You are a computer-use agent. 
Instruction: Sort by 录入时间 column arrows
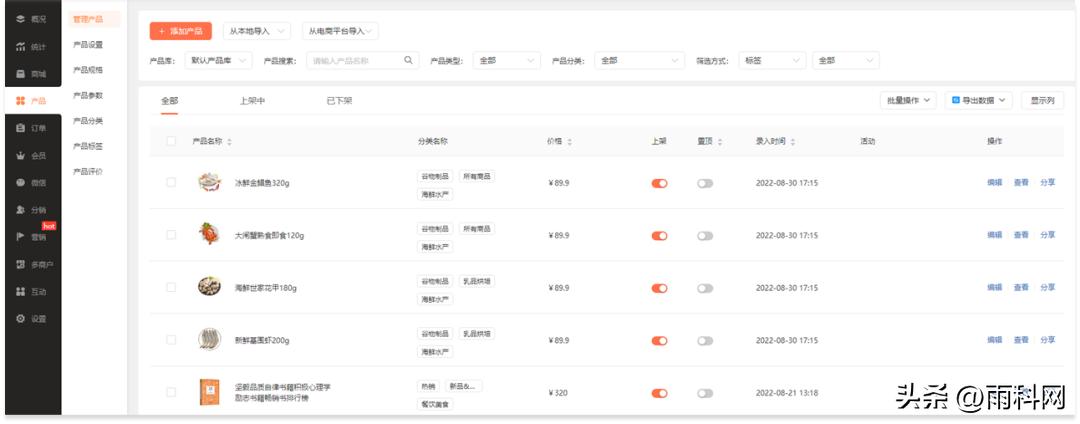click(x=793, y=142)
